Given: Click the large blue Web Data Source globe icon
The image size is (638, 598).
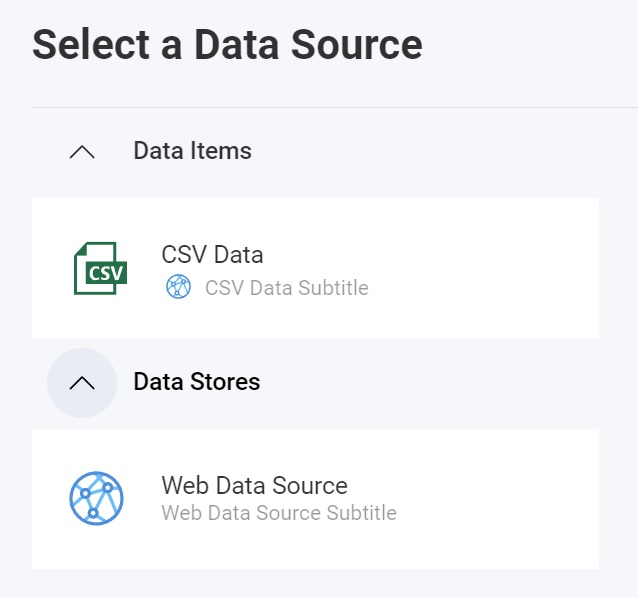Looking at the screenshot, I should tap(96, 498).
